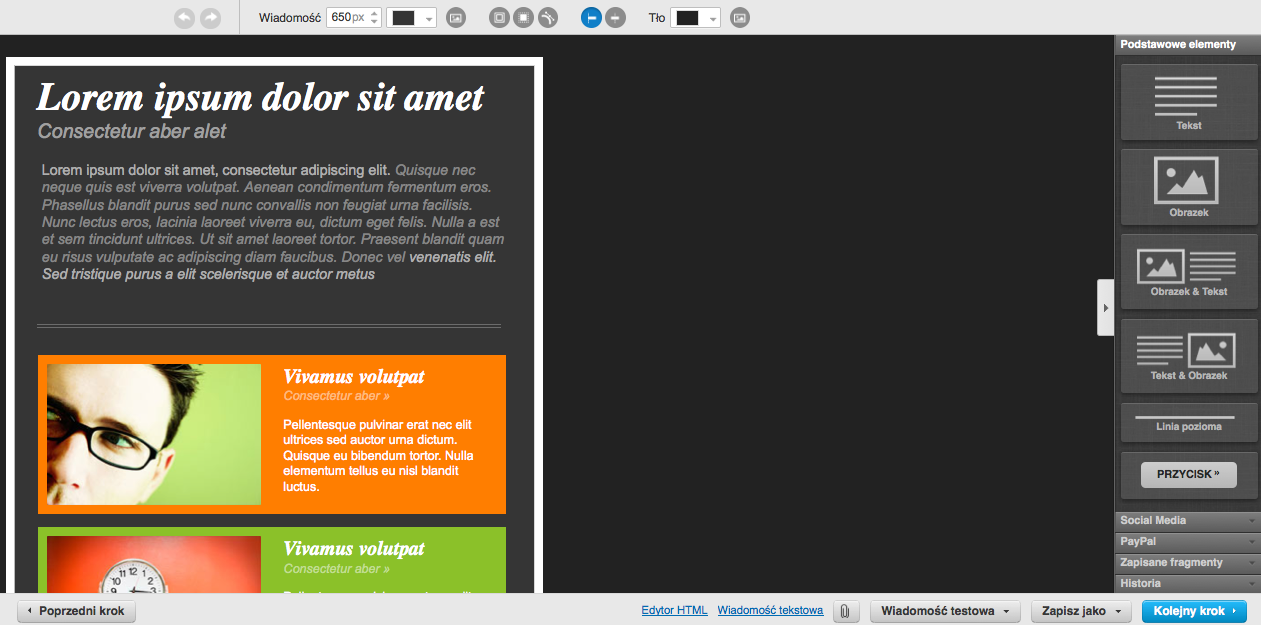The width and height of the screenshot is (1261, 625).
Task: Open message background image picker next to Wiadomość
Action: click(x=456, y=18)
